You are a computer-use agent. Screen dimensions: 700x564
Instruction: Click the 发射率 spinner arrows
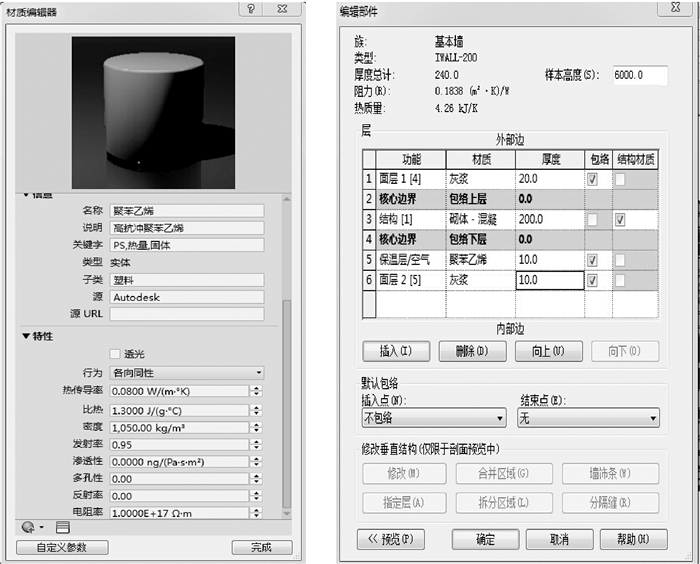pyautogui.click(x=256, y=445)
